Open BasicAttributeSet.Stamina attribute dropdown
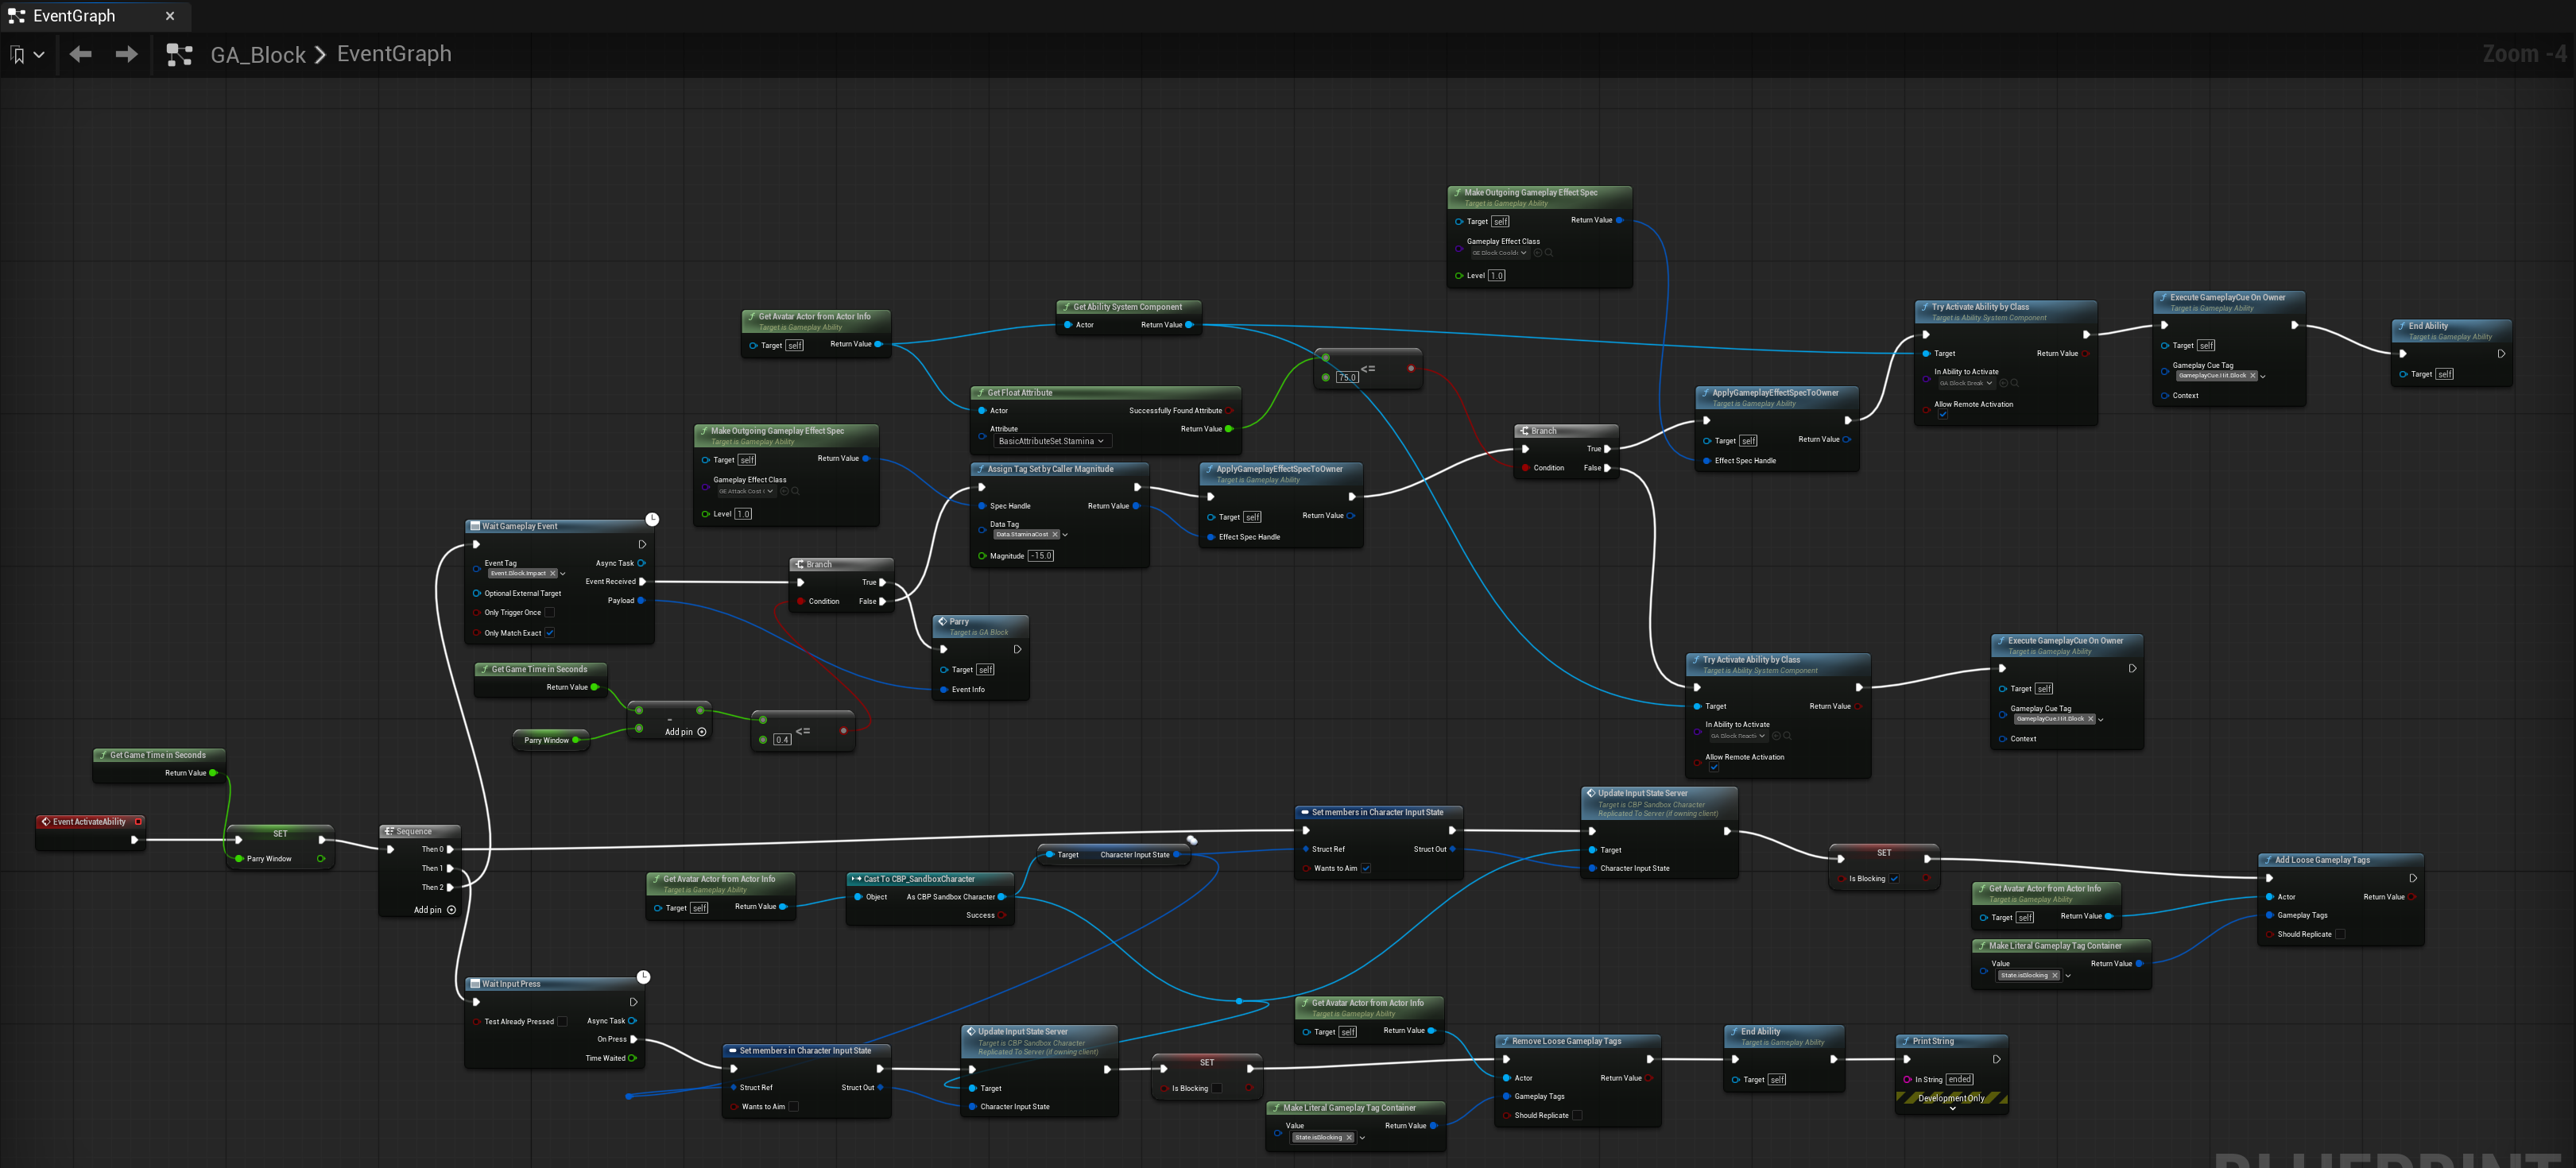This screenshot has height=1168, width=2576. 1051,441
